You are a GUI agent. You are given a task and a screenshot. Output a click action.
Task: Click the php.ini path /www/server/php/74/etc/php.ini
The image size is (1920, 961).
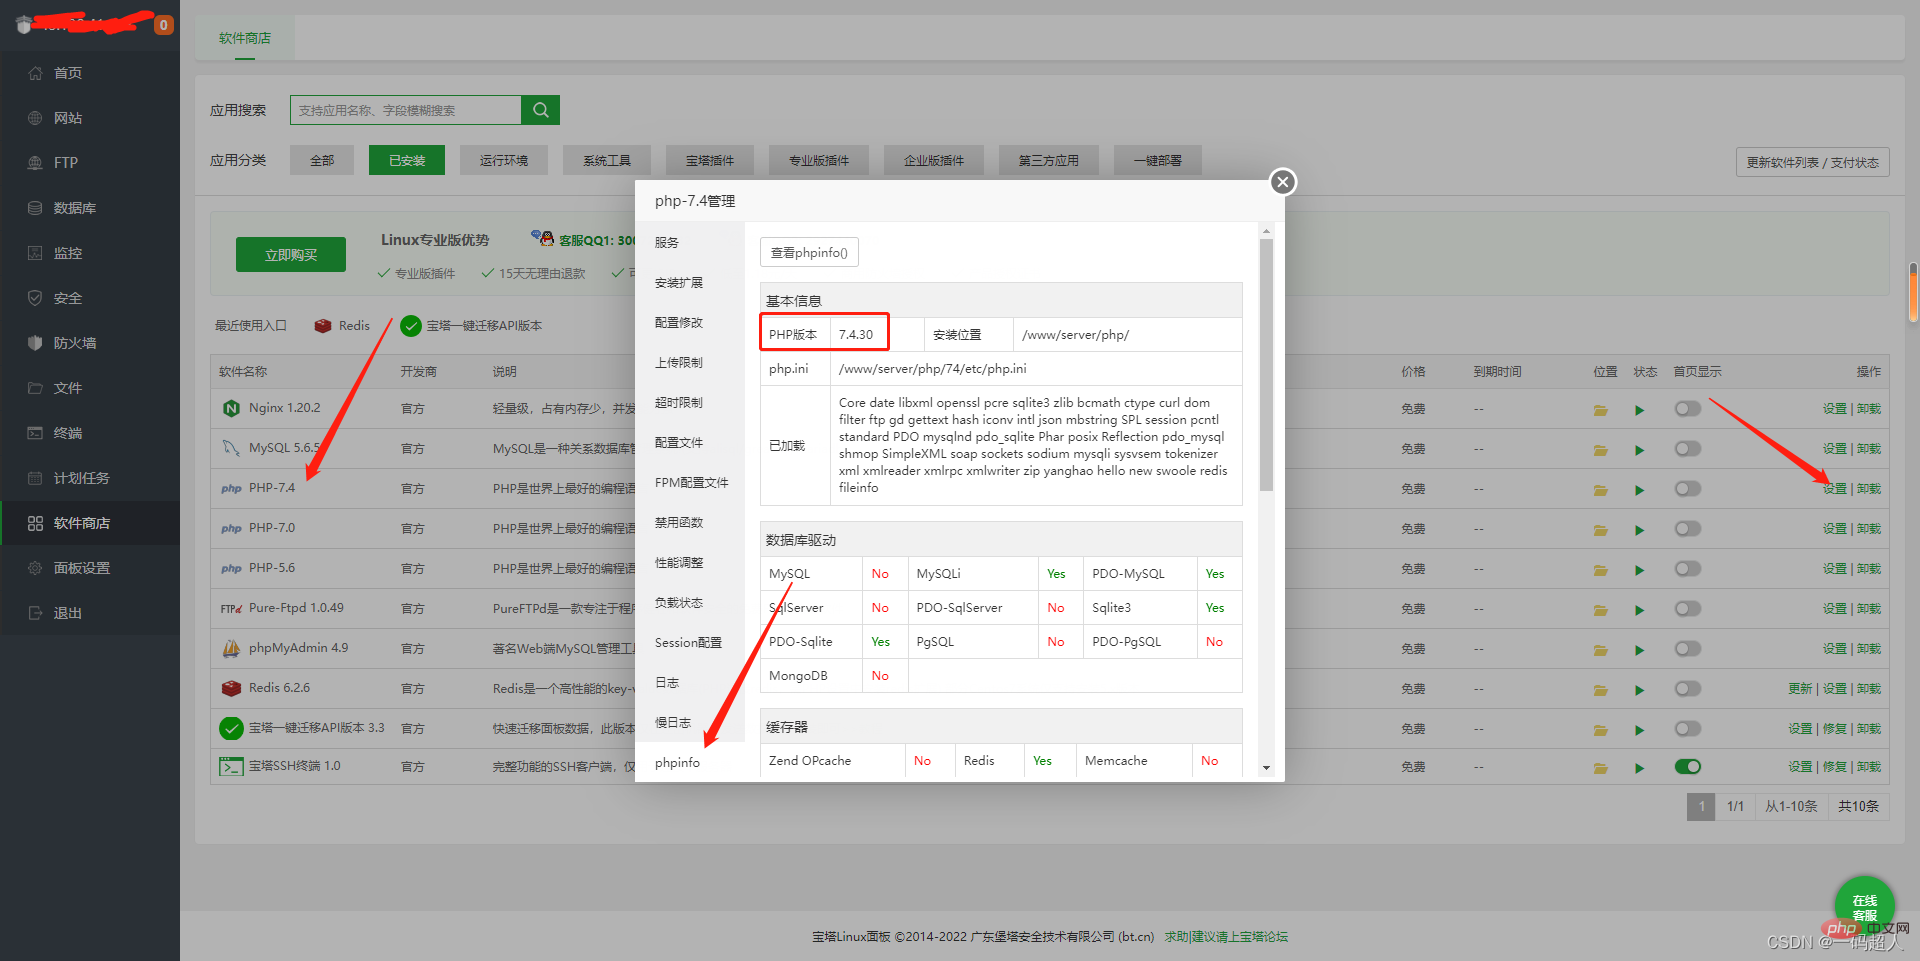pos(933,368)
